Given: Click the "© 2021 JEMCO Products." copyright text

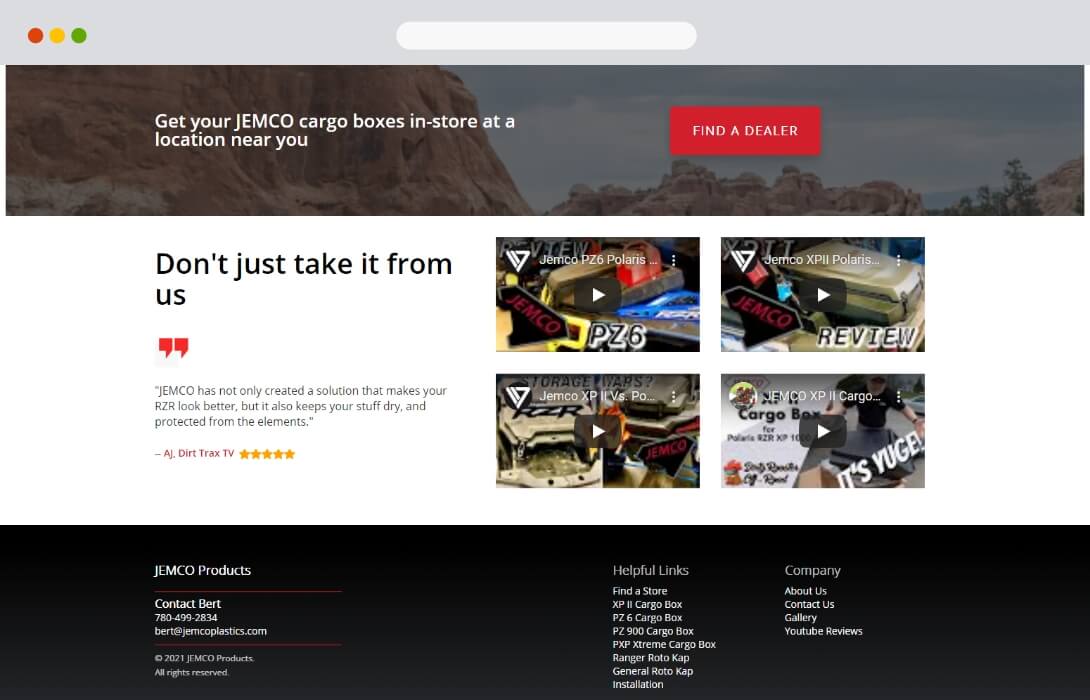Looking at the screenshot, I should pyautogui.click(x=204, y=658).
